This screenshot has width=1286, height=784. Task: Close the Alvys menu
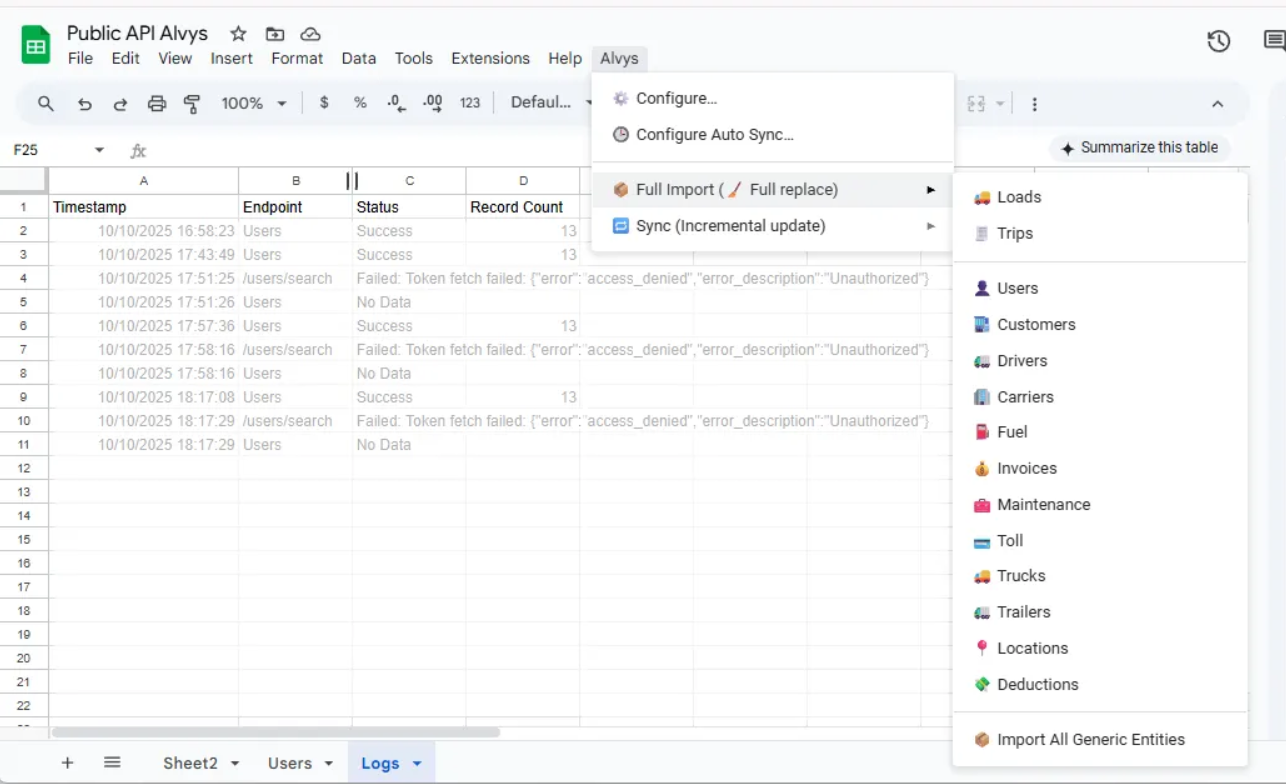click(x=619, y=58)
